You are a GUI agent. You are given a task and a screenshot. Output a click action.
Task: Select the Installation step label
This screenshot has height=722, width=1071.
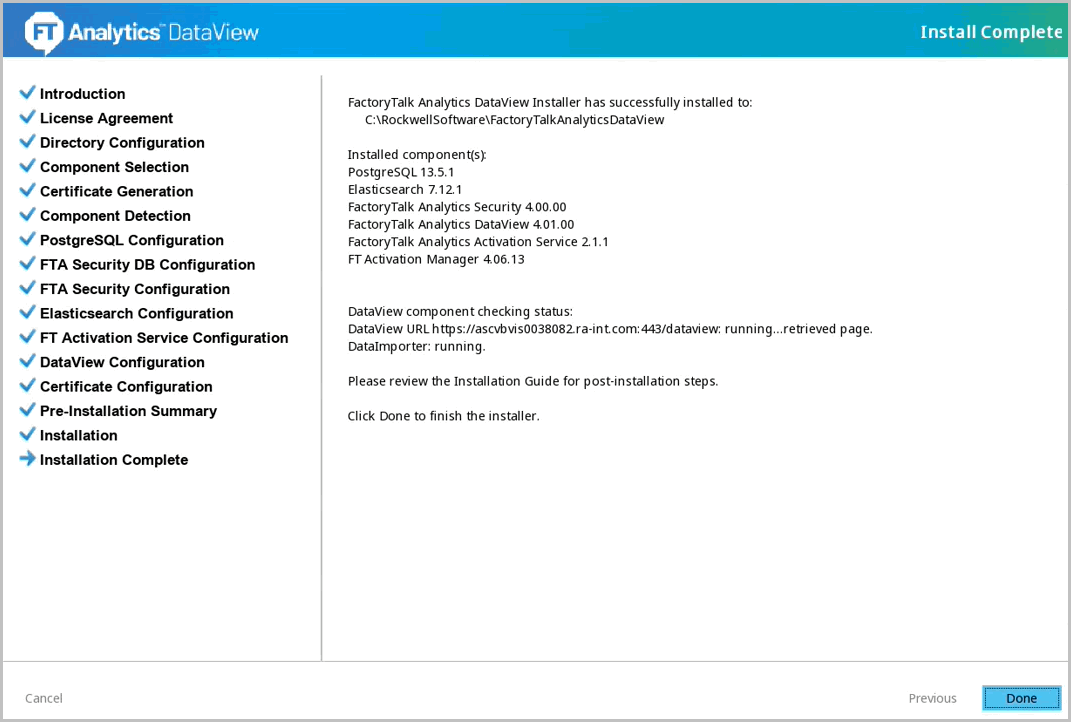[x=79, y=435]
